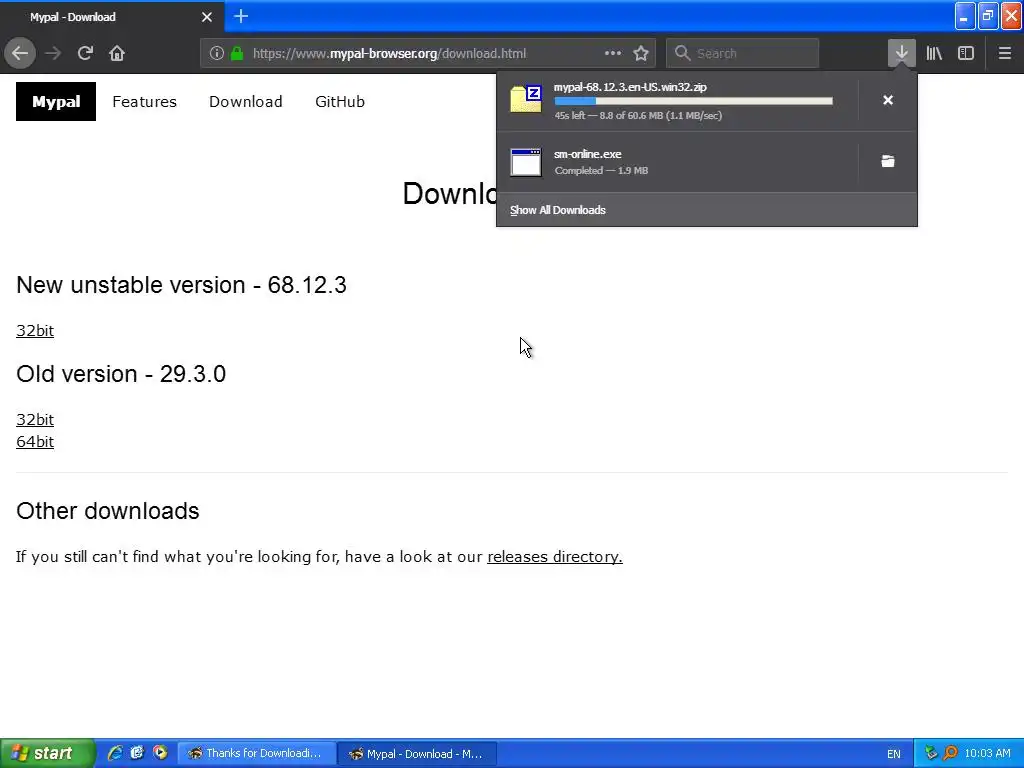Close the Mypal - Download tab

207,17
